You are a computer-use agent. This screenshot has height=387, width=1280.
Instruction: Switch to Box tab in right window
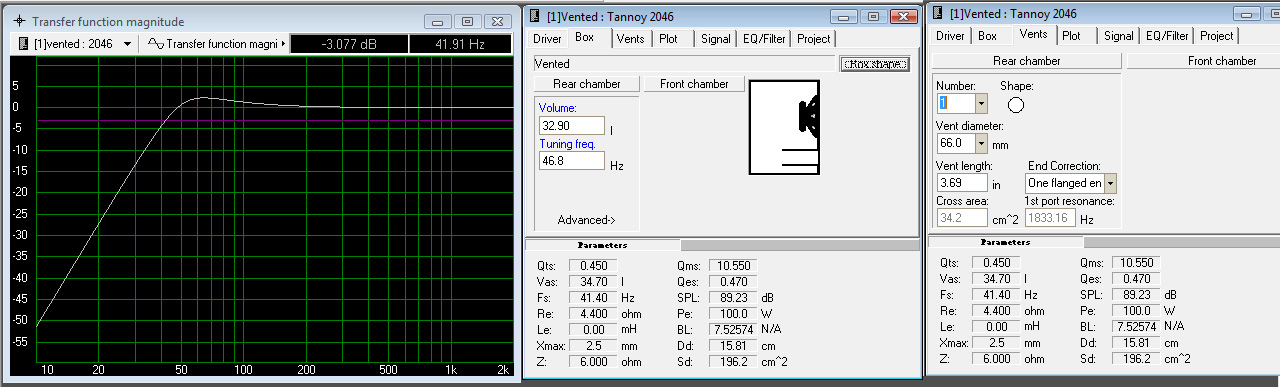(988, 35)
